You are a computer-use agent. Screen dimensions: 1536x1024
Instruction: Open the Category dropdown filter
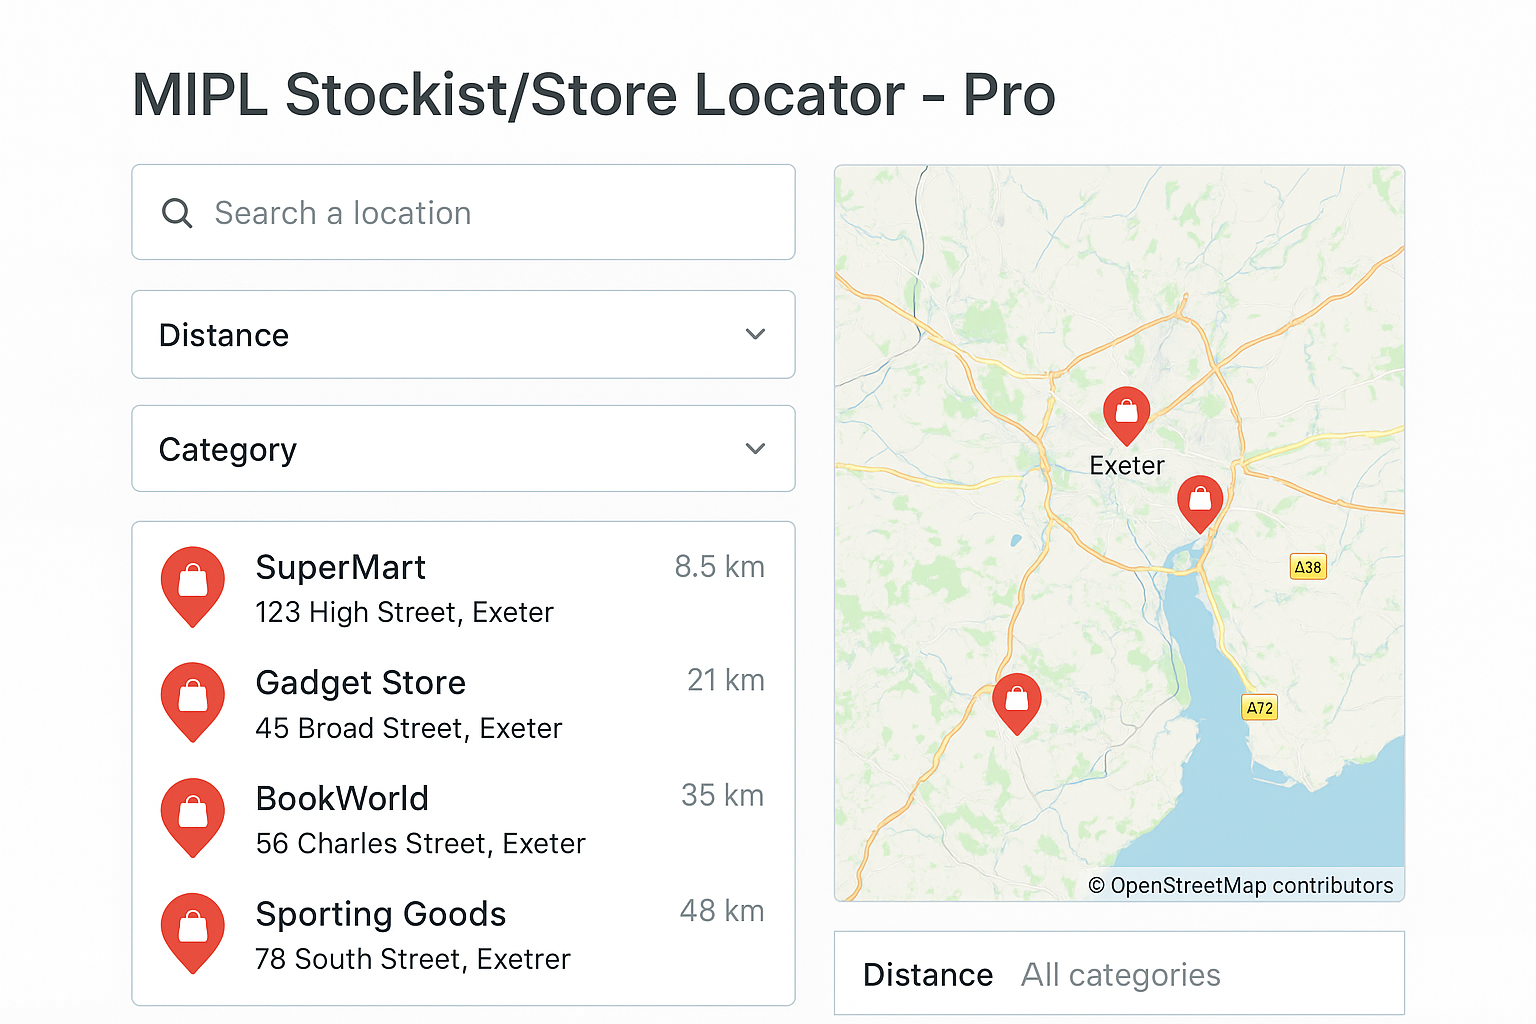tap(463, 449)
